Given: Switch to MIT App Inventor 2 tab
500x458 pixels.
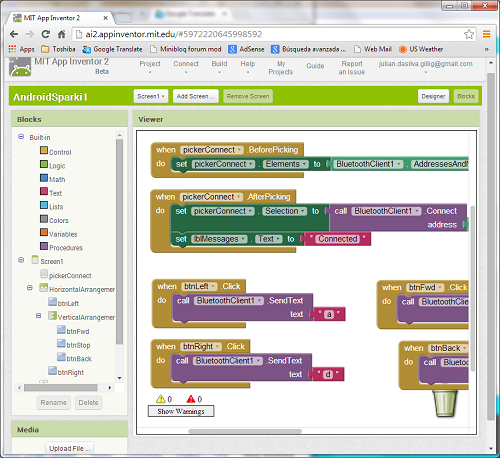Looking at the screenshot, I should (x=60, y=18).
